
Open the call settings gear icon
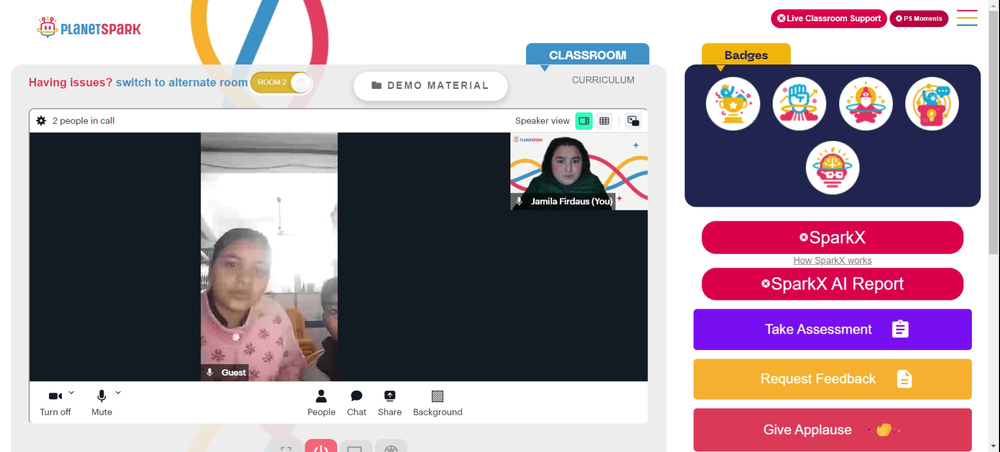41,120
